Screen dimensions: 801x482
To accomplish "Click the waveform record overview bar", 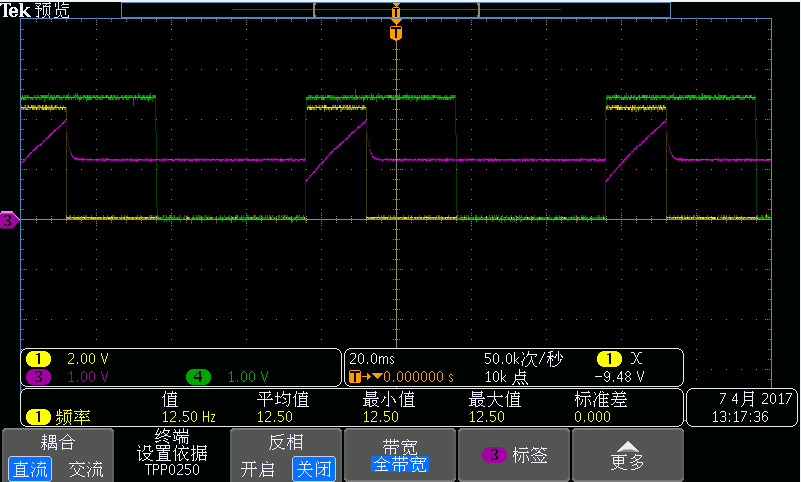I will (x=396, y=10).
